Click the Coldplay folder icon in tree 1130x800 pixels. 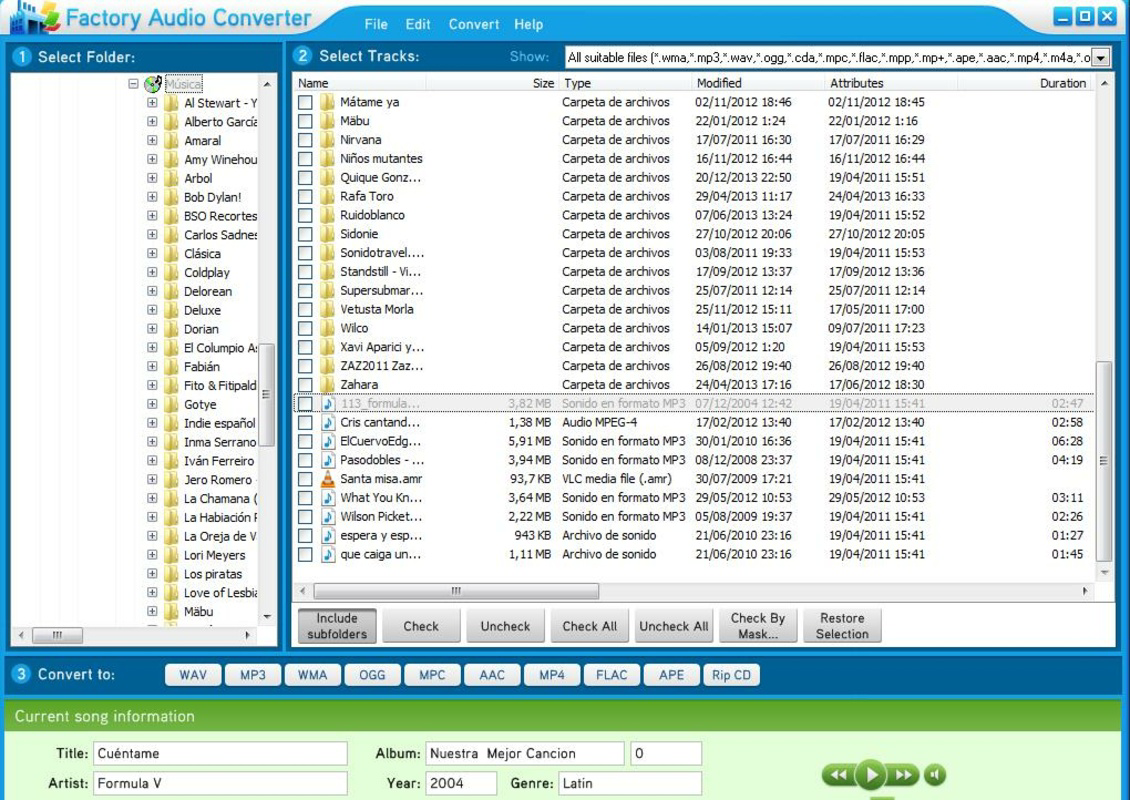tap(172, 272)
